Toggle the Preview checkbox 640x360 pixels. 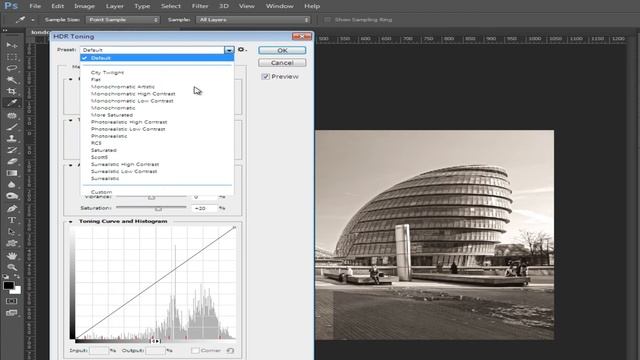pos(265,76)
